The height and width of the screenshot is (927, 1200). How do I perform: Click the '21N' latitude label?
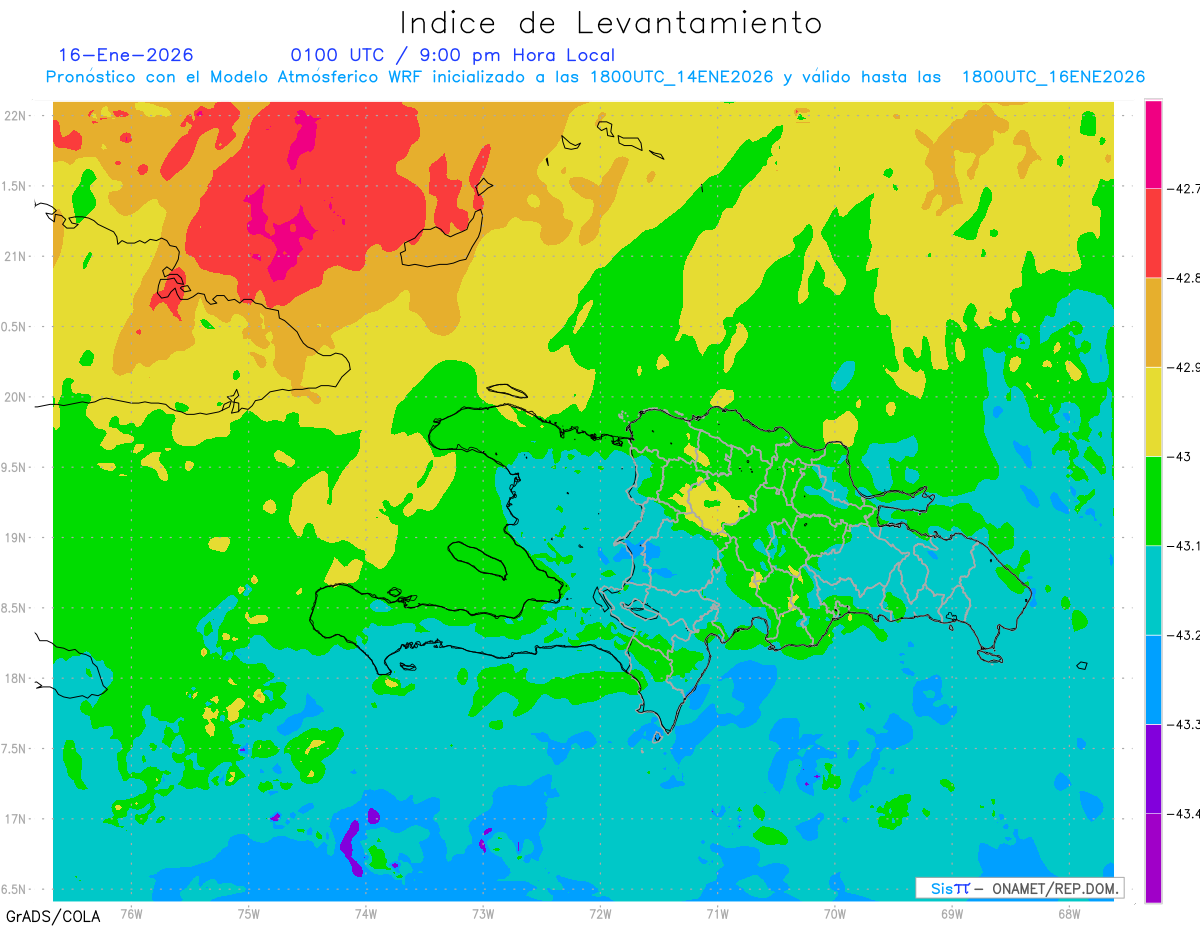16,256
